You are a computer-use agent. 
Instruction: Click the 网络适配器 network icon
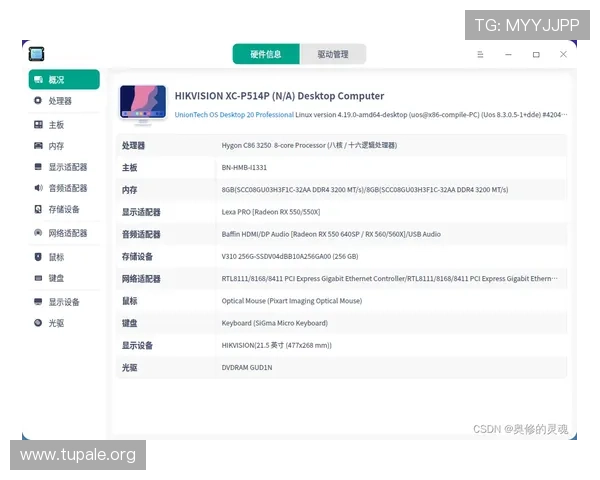click(x=38, y=233)
